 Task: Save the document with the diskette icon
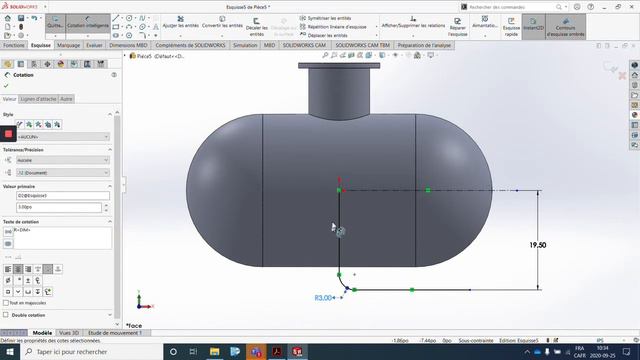[21, 18]
